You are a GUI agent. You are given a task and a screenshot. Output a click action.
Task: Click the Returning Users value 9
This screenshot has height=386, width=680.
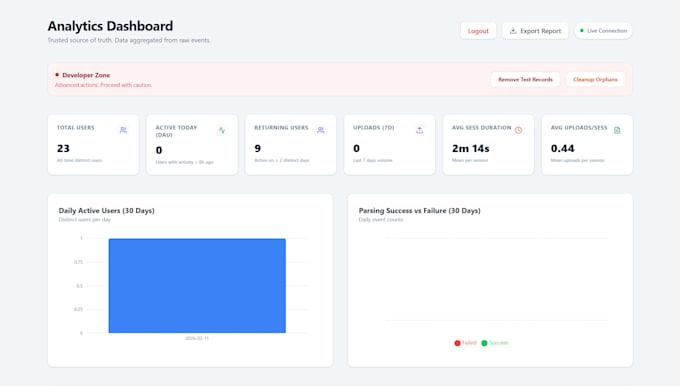[x=258, y=148]
